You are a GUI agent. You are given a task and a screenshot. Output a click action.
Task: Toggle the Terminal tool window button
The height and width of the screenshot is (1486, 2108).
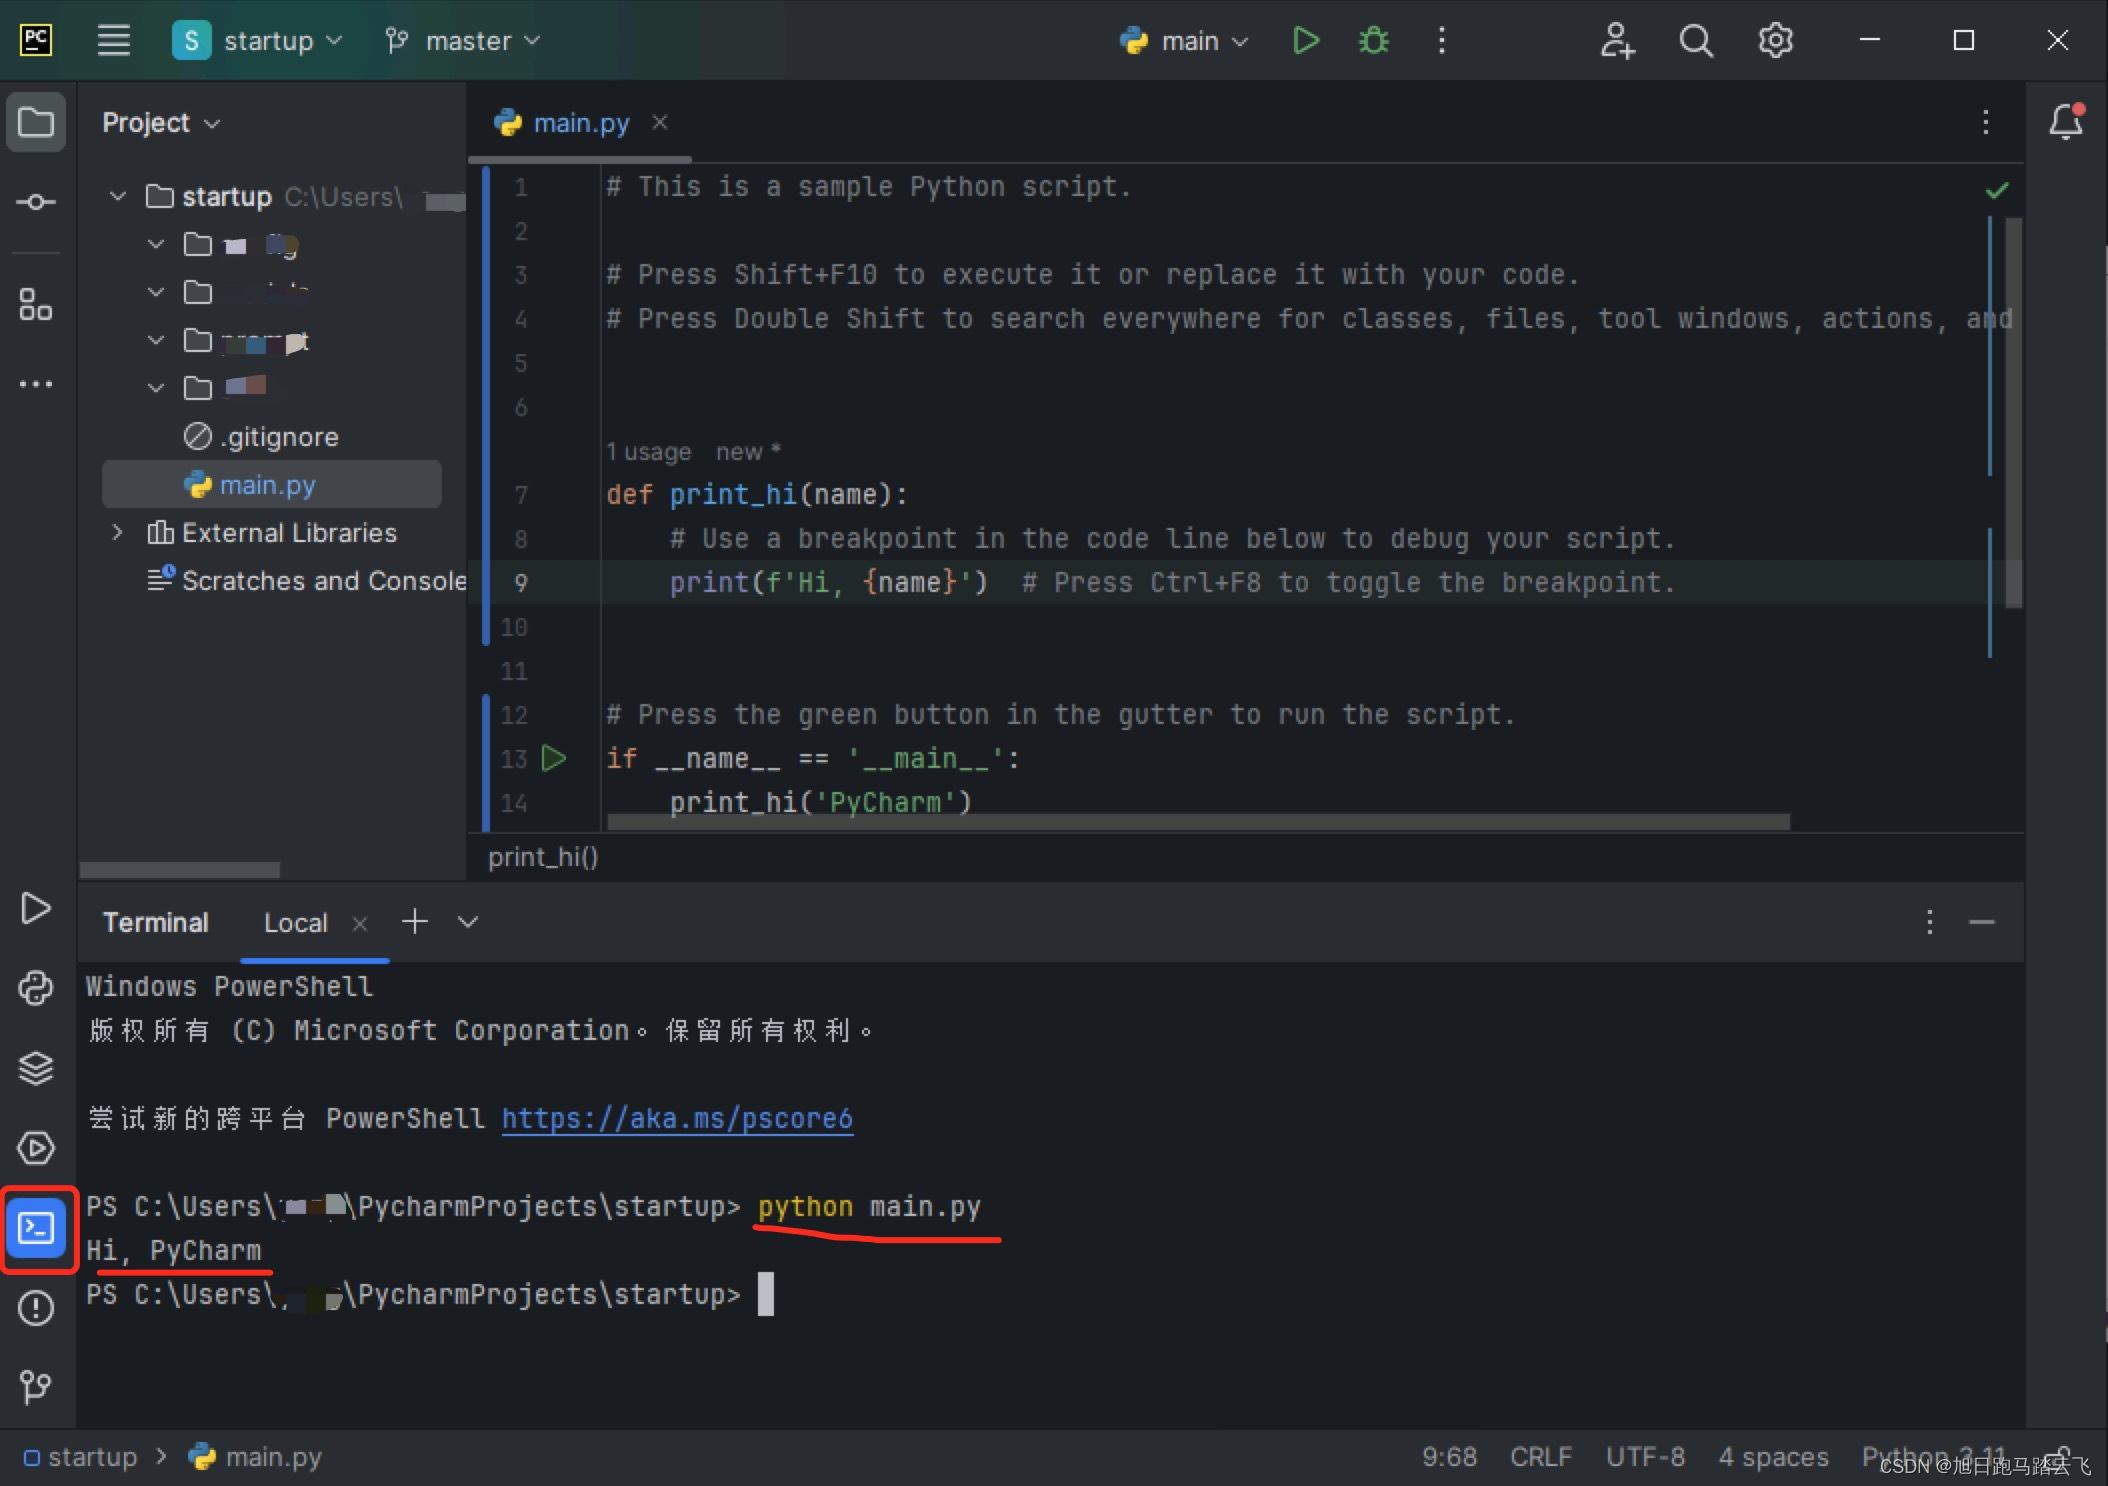[x=38, y=1228]
